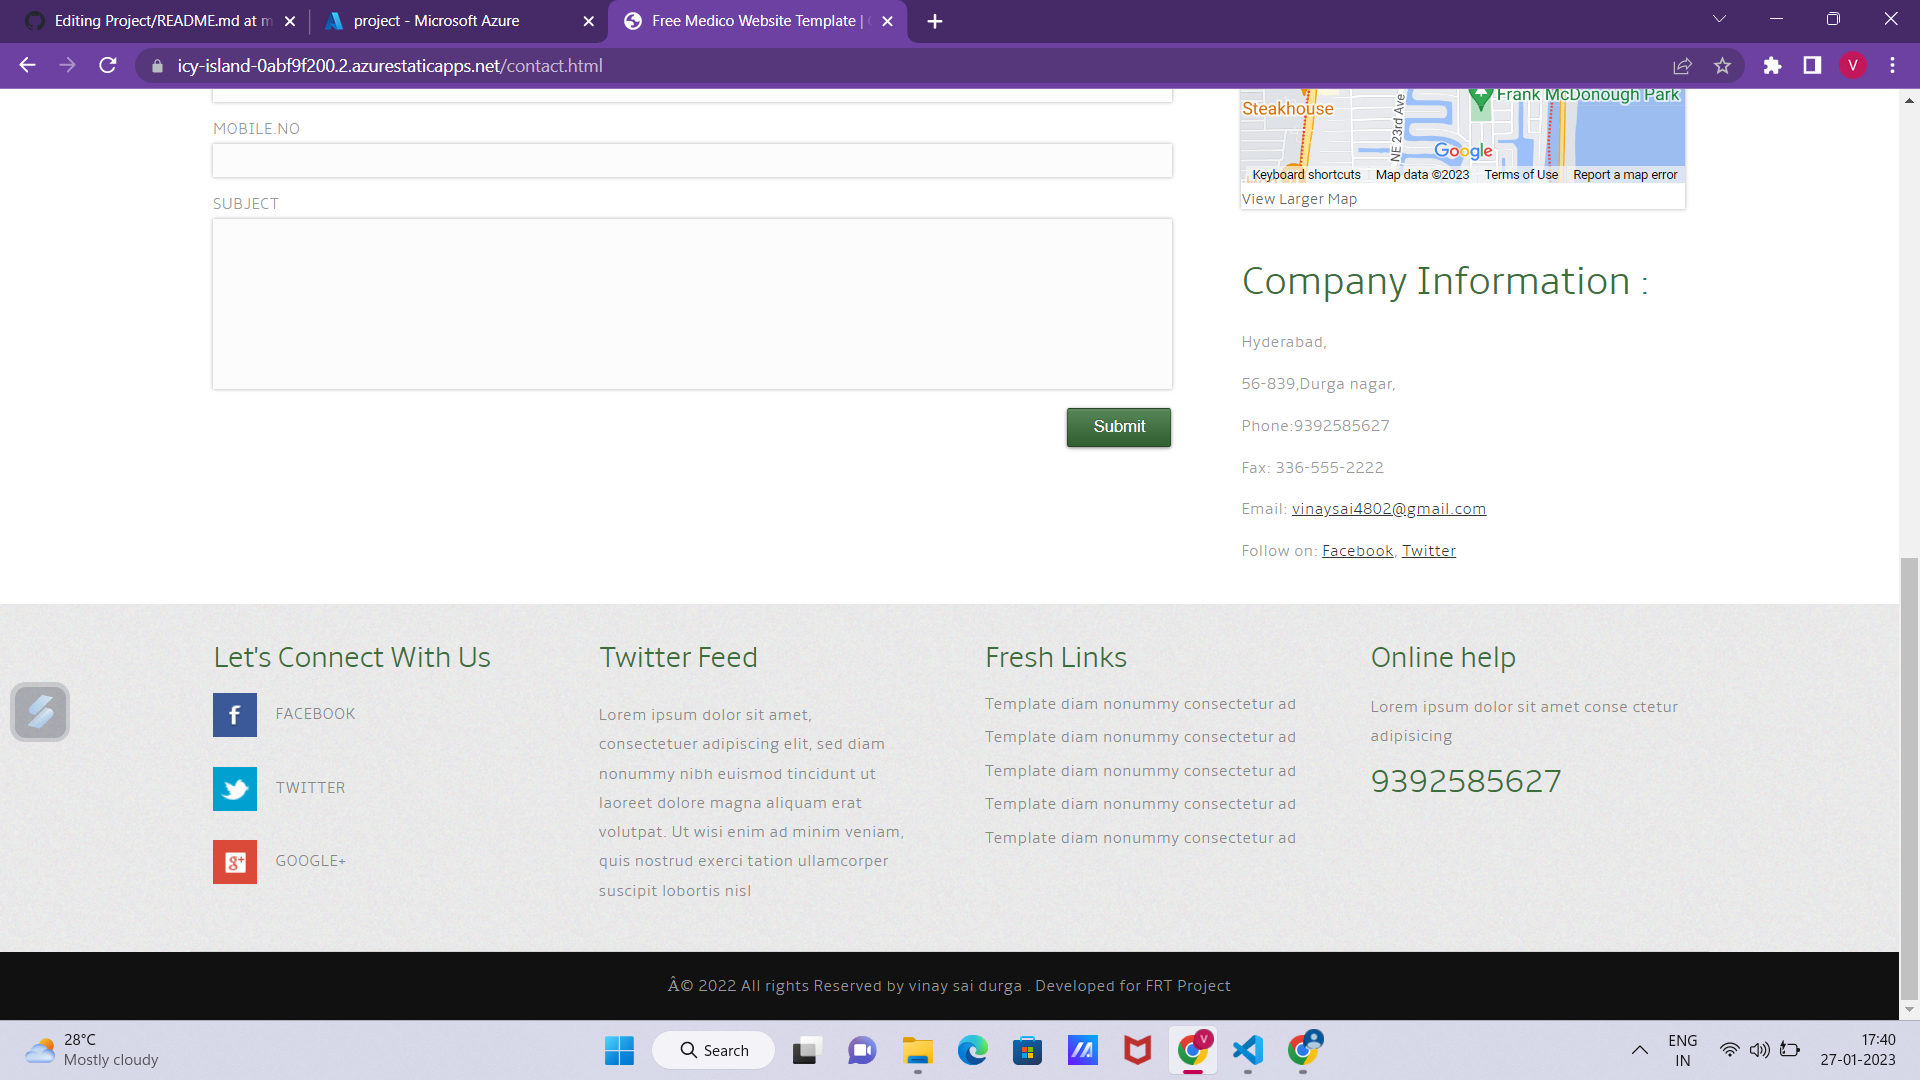Click the share icon in the address bar
This screenshot has width=1920, height=1080.
(x=1683, y=65)
